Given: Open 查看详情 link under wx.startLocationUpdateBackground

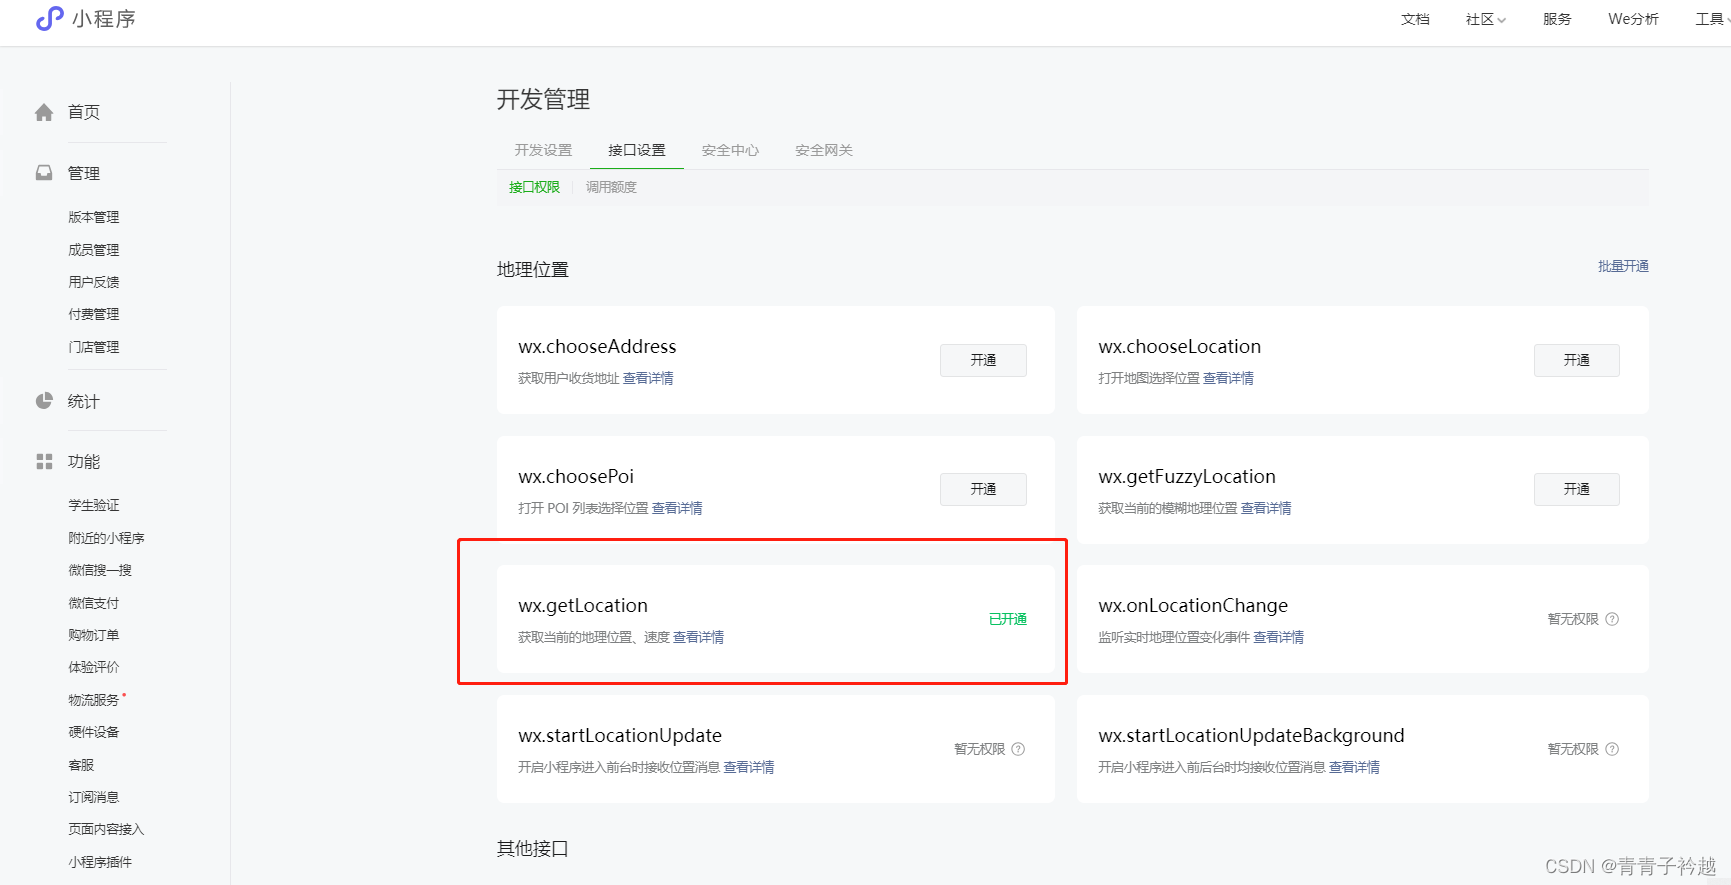Looking at the screenshot, I should coord(1354,767).
